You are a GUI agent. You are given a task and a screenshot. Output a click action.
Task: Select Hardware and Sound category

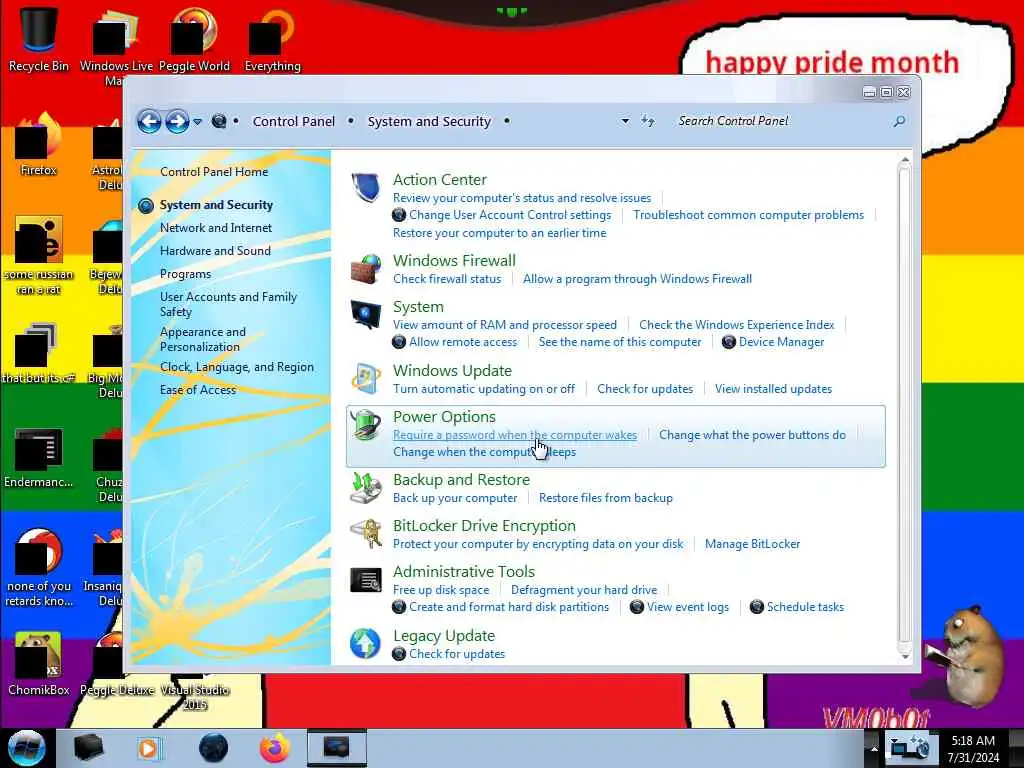(x=216, y=251)
